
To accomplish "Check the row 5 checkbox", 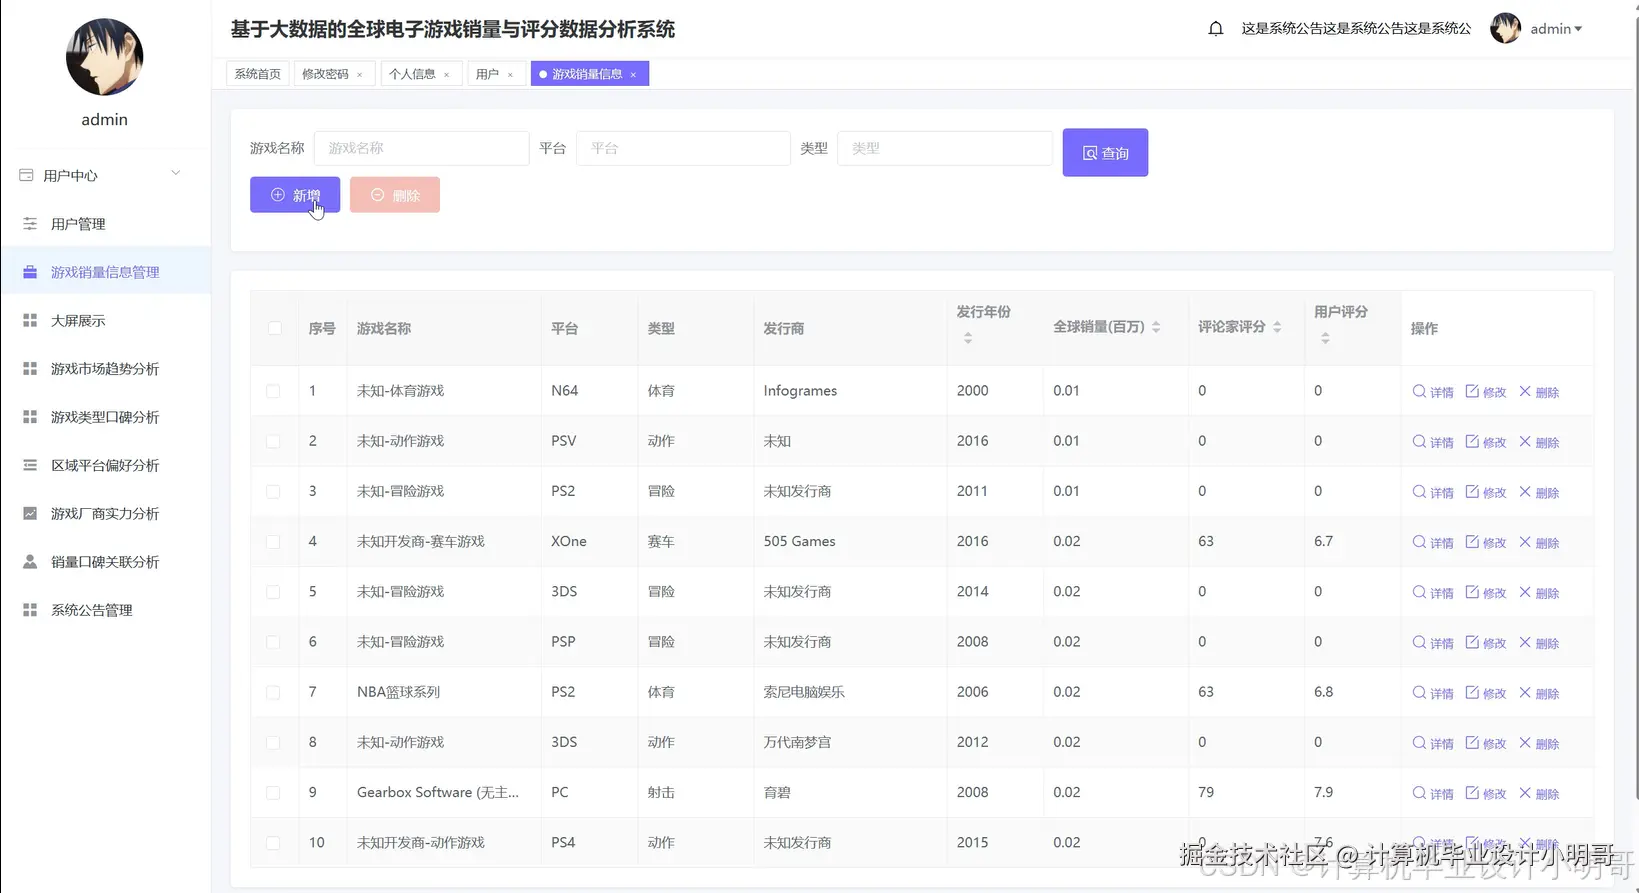I will pos(273,592).
